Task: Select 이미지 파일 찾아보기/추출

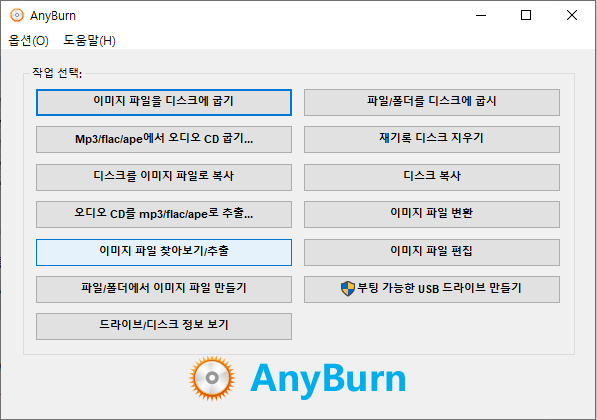Action: (x=164, y=252)
